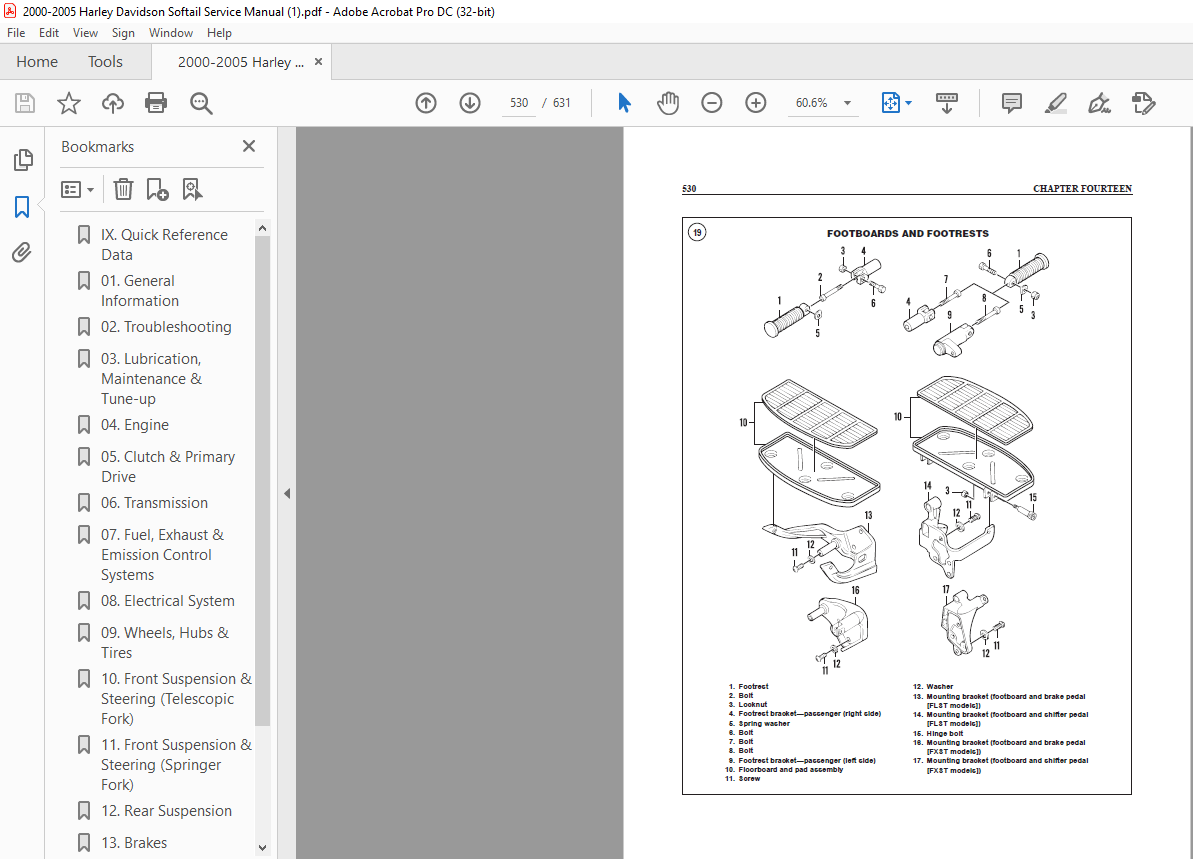This screenshot has height=859, width=1193.
Task: Click the Save file icon
Action: point(25,103)
